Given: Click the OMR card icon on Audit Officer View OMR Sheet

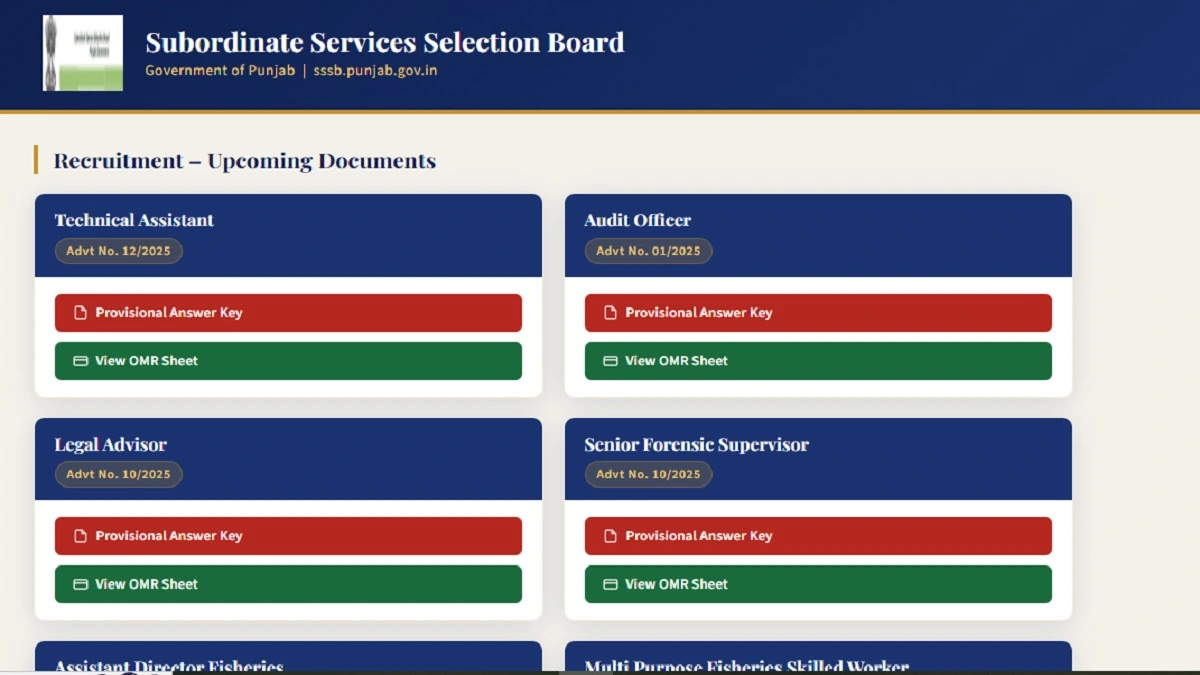Looking at the screenshot, I should [x=610, y=361].
